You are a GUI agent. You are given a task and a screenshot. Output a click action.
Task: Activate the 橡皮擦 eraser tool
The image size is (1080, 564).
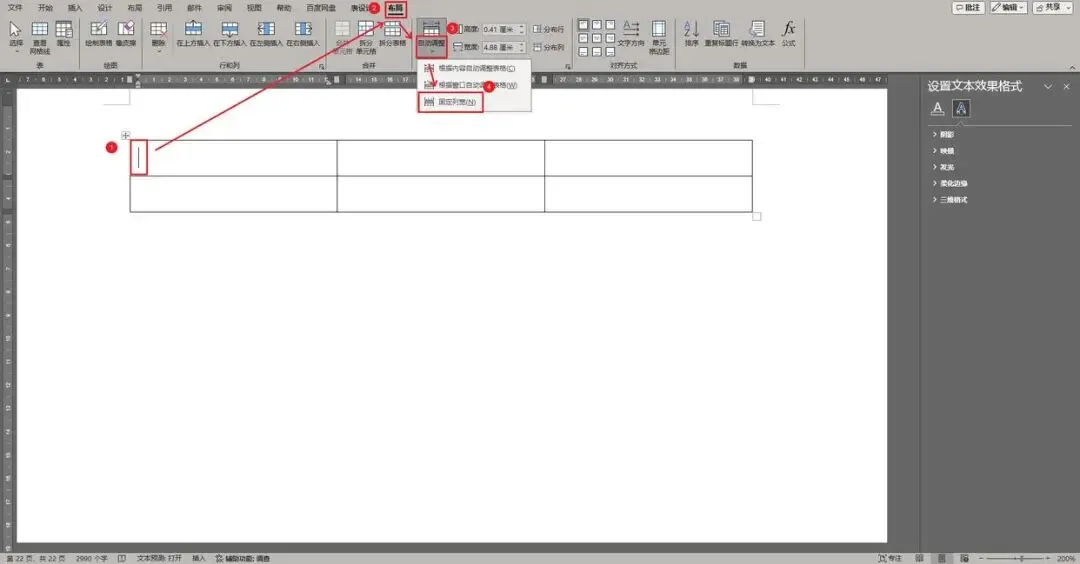[x=126, y=34]
